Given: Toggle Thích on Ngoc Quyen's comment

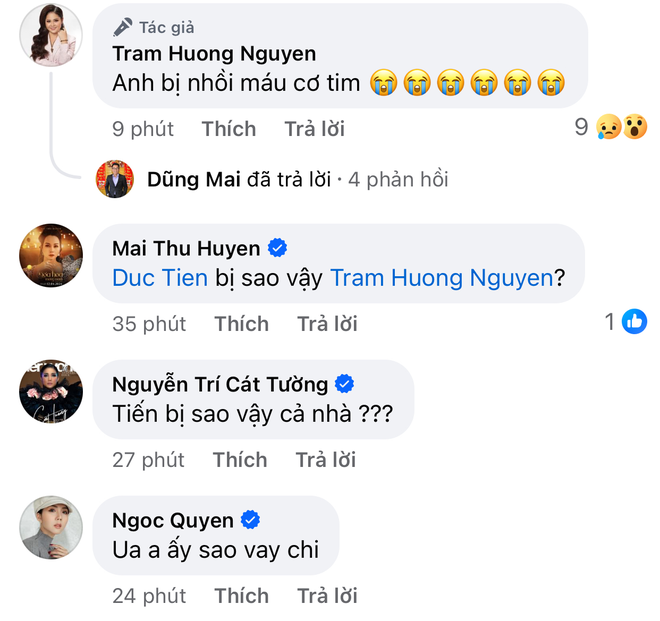Looking at the screenshot, I should pos(241,596).
